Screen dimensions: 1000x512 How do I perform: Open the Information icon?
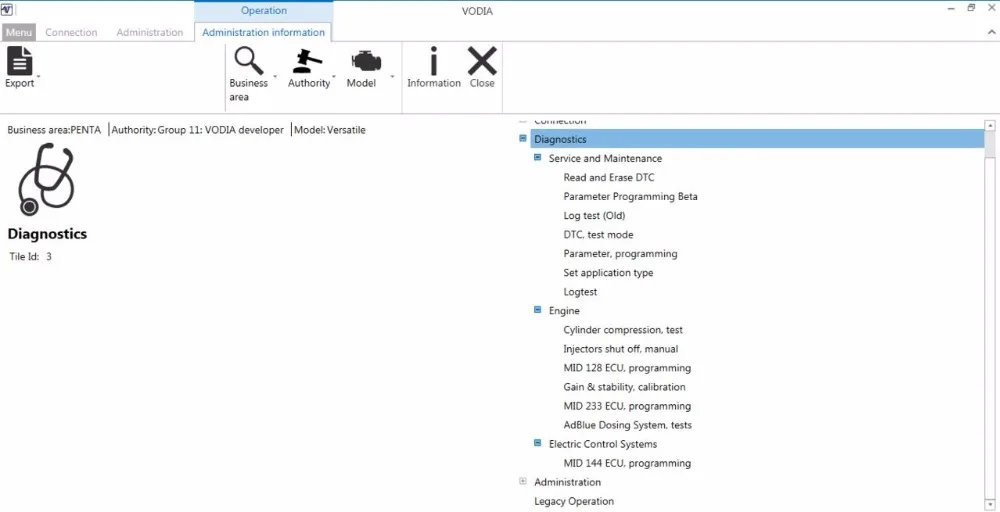tap(434, 61)
